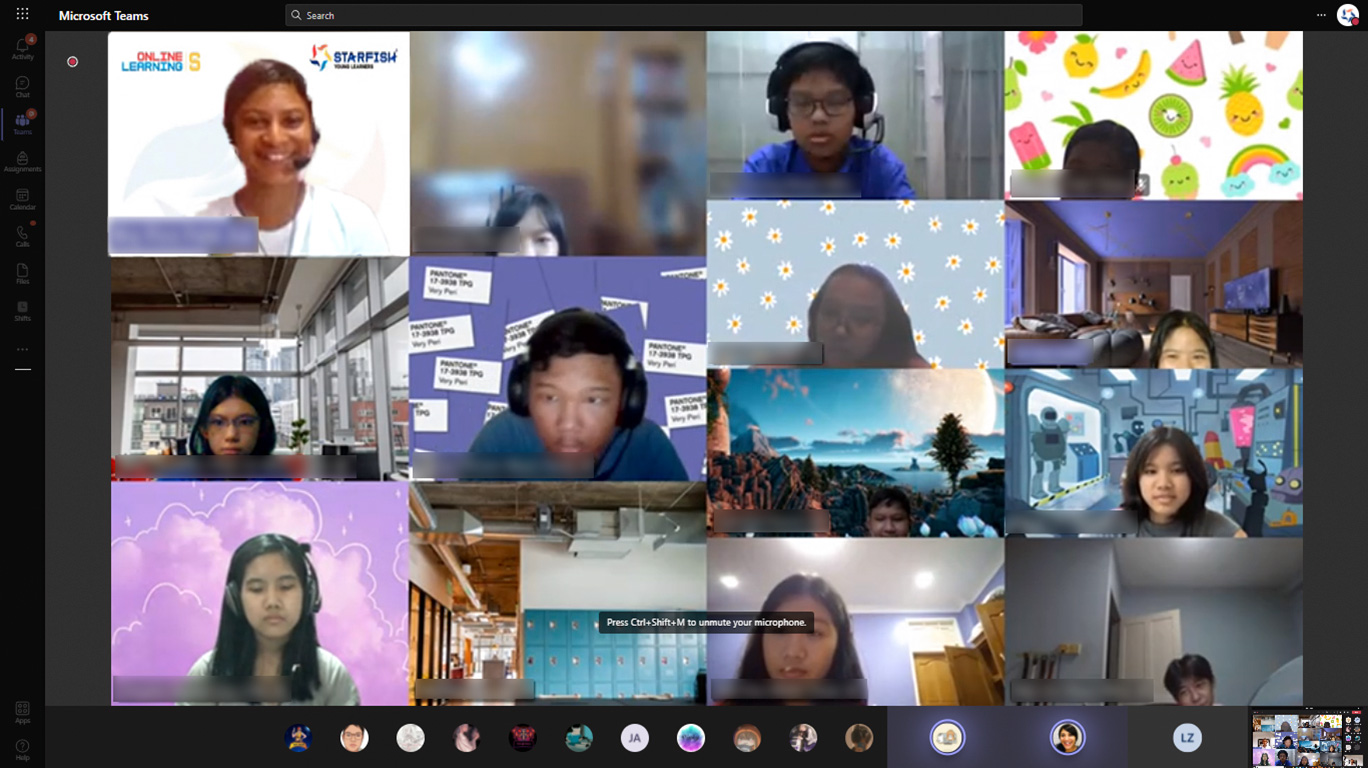Select the purple galaxy participant avatar

click(x=690, y=738)
